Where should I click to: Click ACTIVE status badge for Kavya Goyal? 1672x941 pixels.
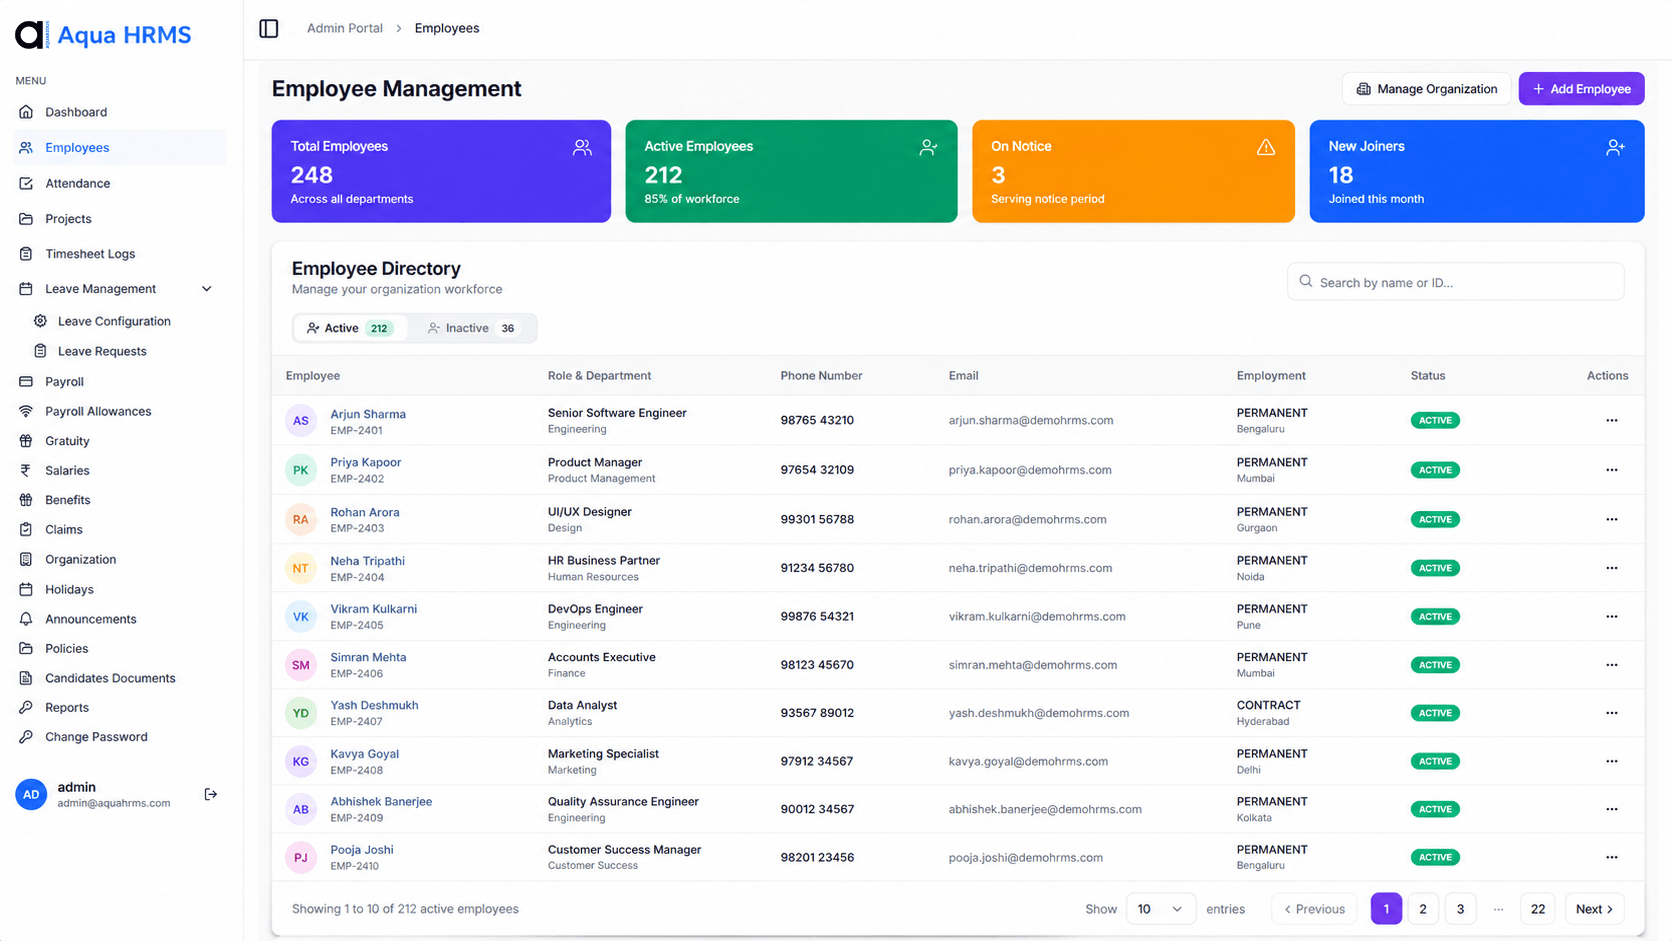click(1435, 761)
